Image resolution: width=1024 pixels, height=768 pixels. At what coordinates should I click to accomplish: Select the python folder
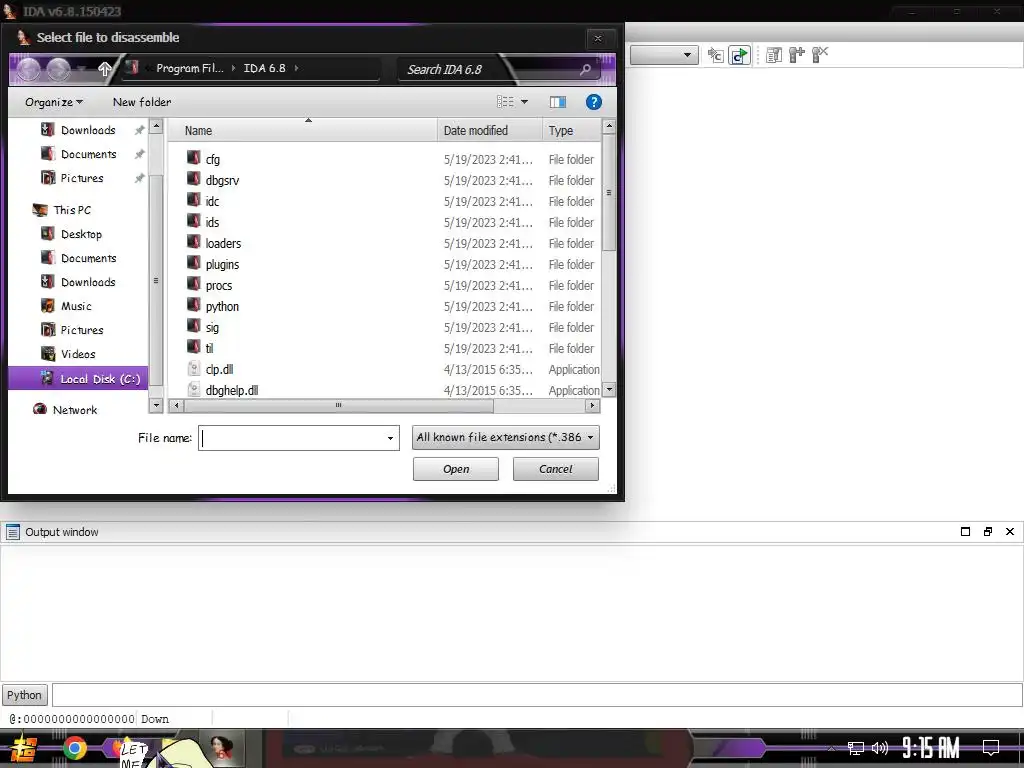[x=222, y=306]
